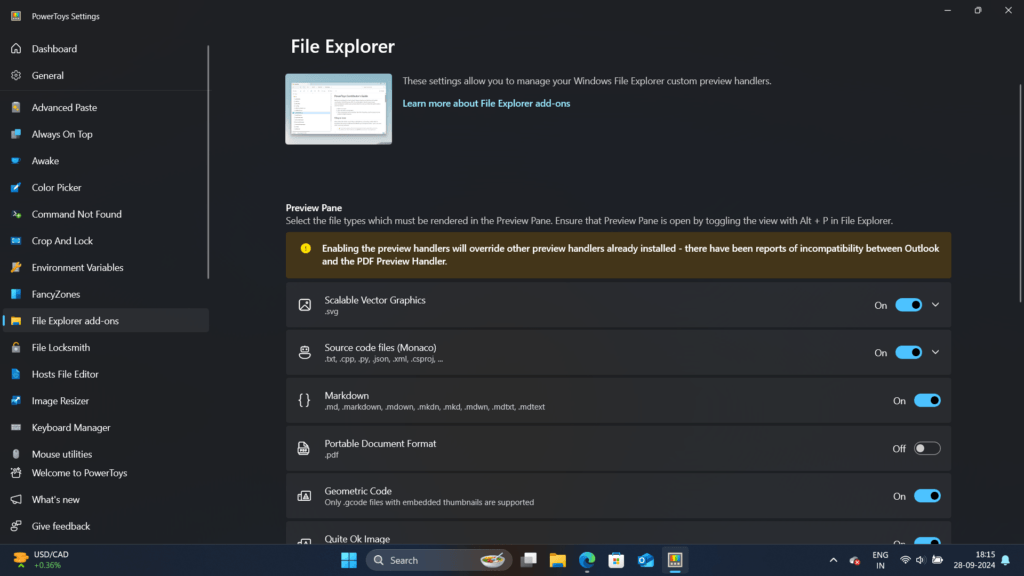Click the Awake coffee cup icon

pos(16,161)
